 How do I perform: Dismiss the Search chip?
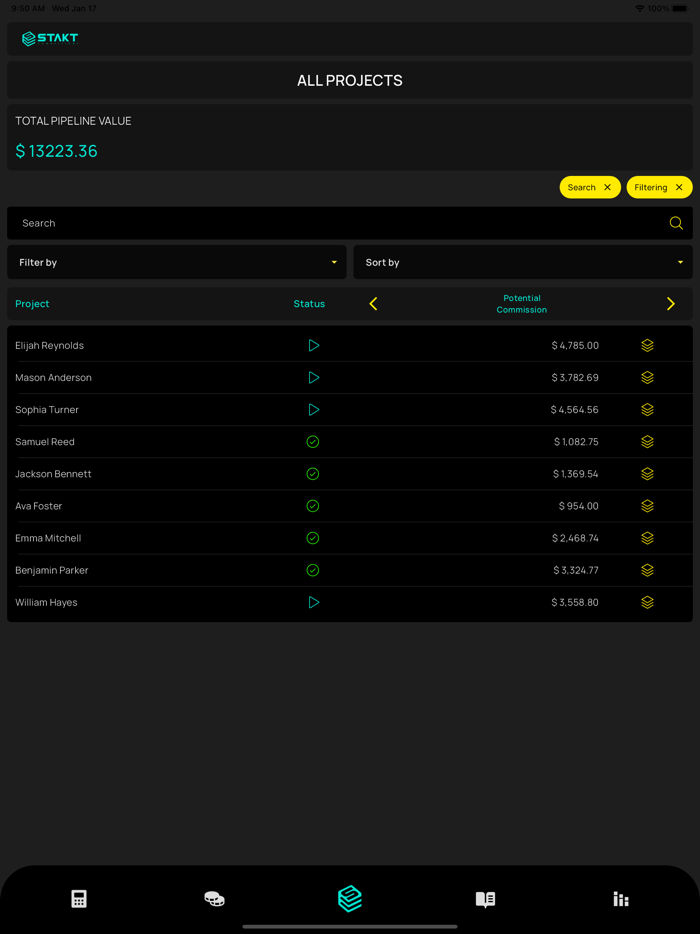(608, 187)
